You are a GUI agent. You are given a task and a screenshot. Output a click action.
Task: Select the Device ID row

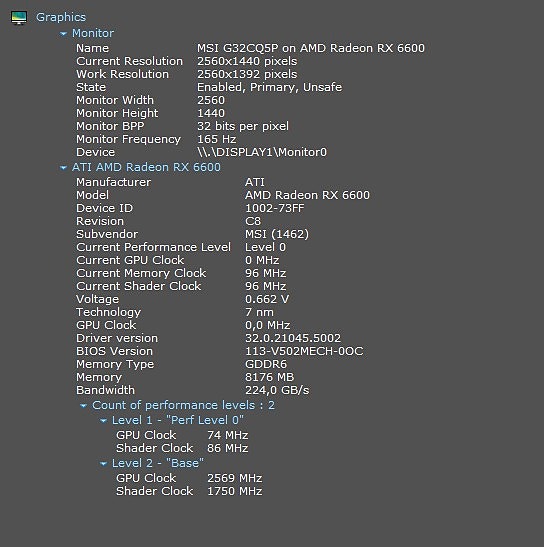[190, 208]
